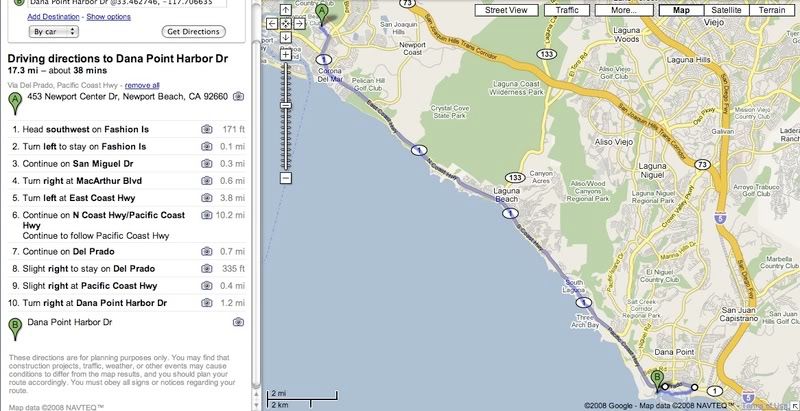Select step 3 Continue on San Miguel Dr

(x=127, y=164)
